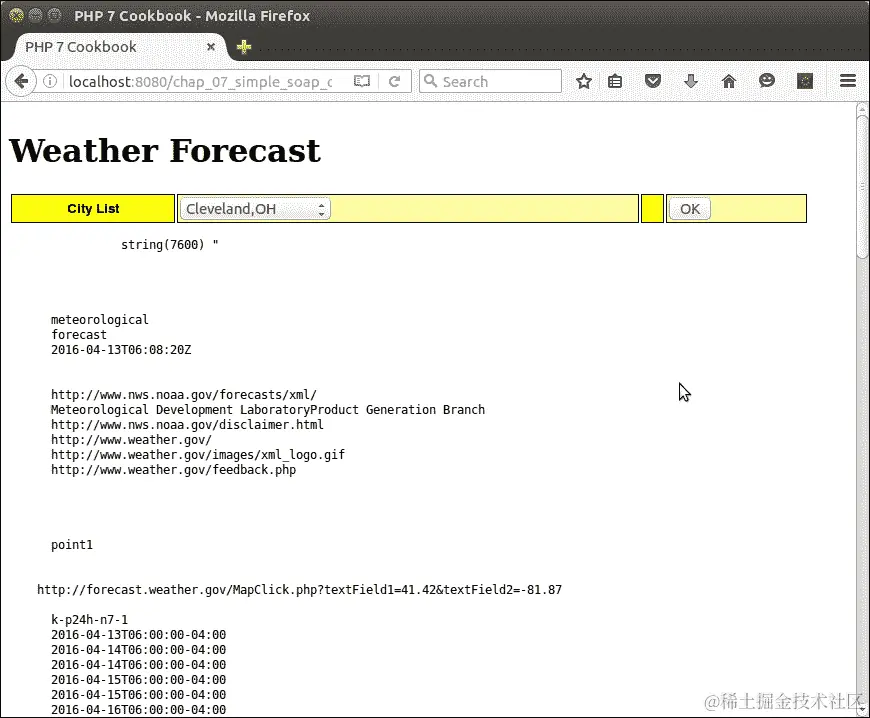Image resolution: width=870 pixels, height=718 pixels.
Task: Click the weather.gov/feedback.php text
Action: click(174, 469)
